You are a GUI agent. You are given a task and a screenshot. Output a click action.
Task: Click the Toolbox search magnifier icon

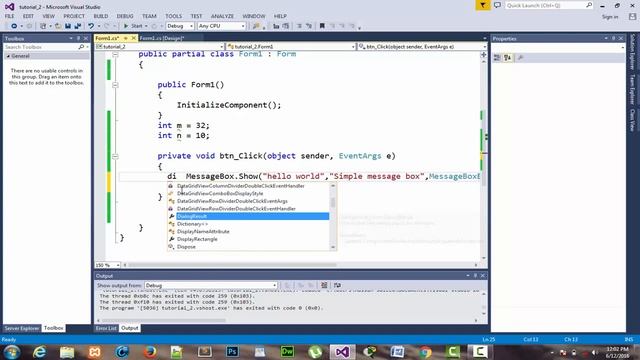(81, 47)
